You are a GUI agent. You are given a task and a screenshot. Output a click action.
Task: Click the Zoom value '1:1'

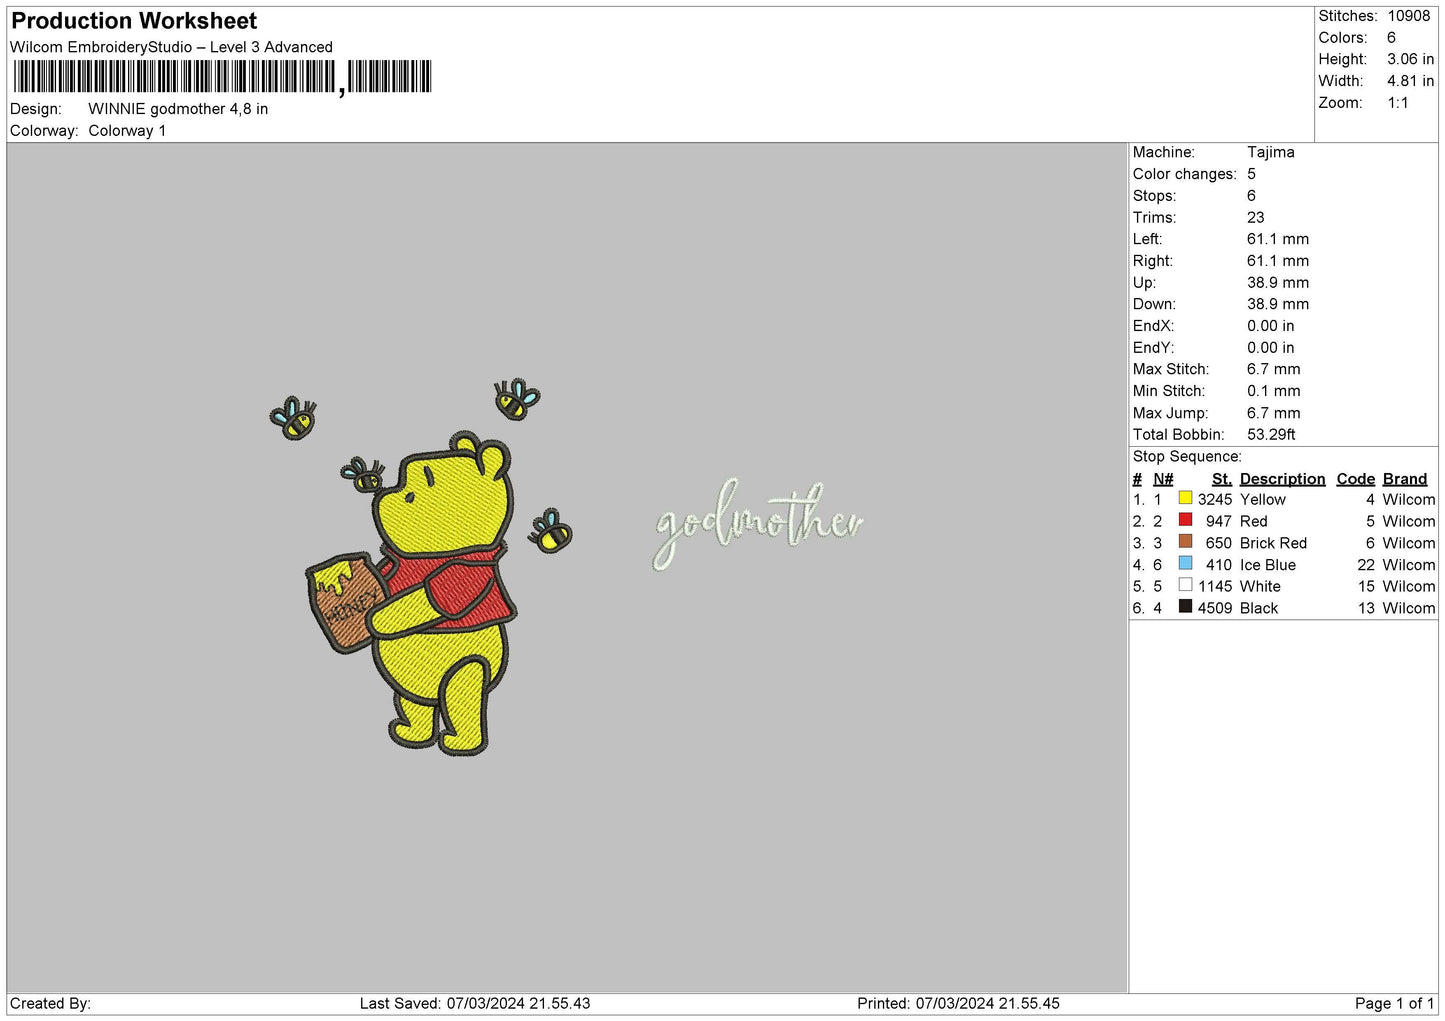pyautogui.click(x=1397, y=103)
